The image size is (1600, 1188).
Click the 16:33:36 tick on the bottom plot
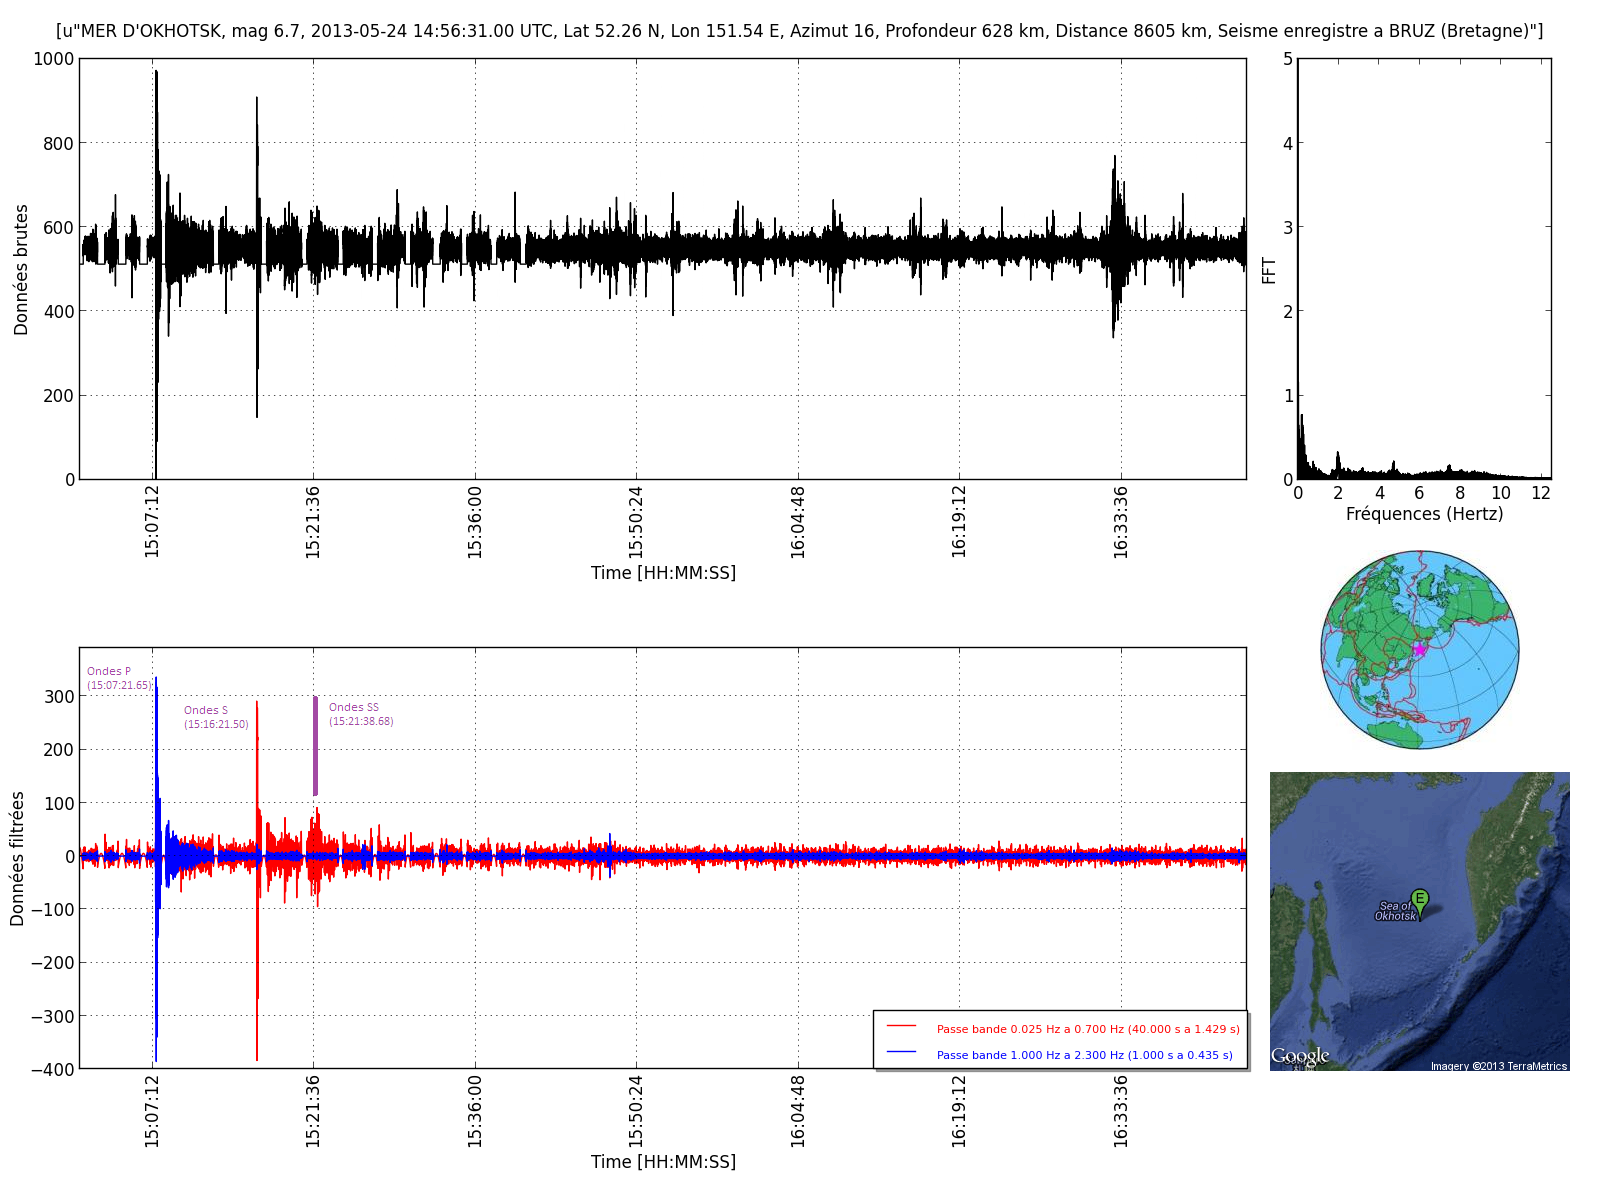1121,1111
